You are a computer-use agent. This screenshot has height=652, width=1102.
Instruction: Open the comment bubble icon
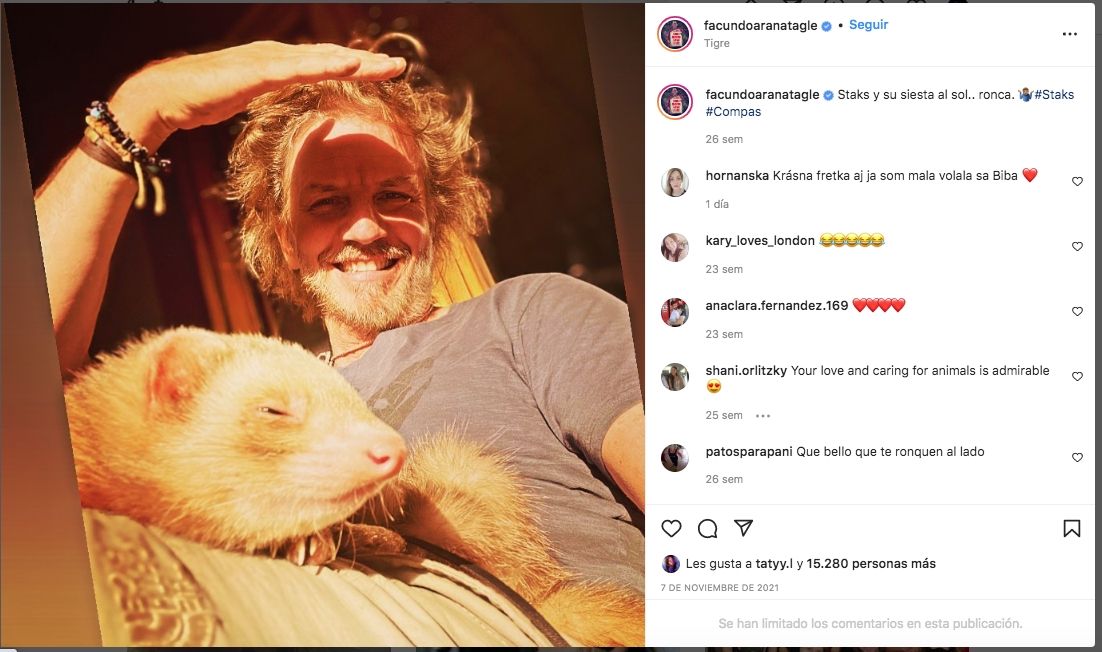click(x=708, y=528)
